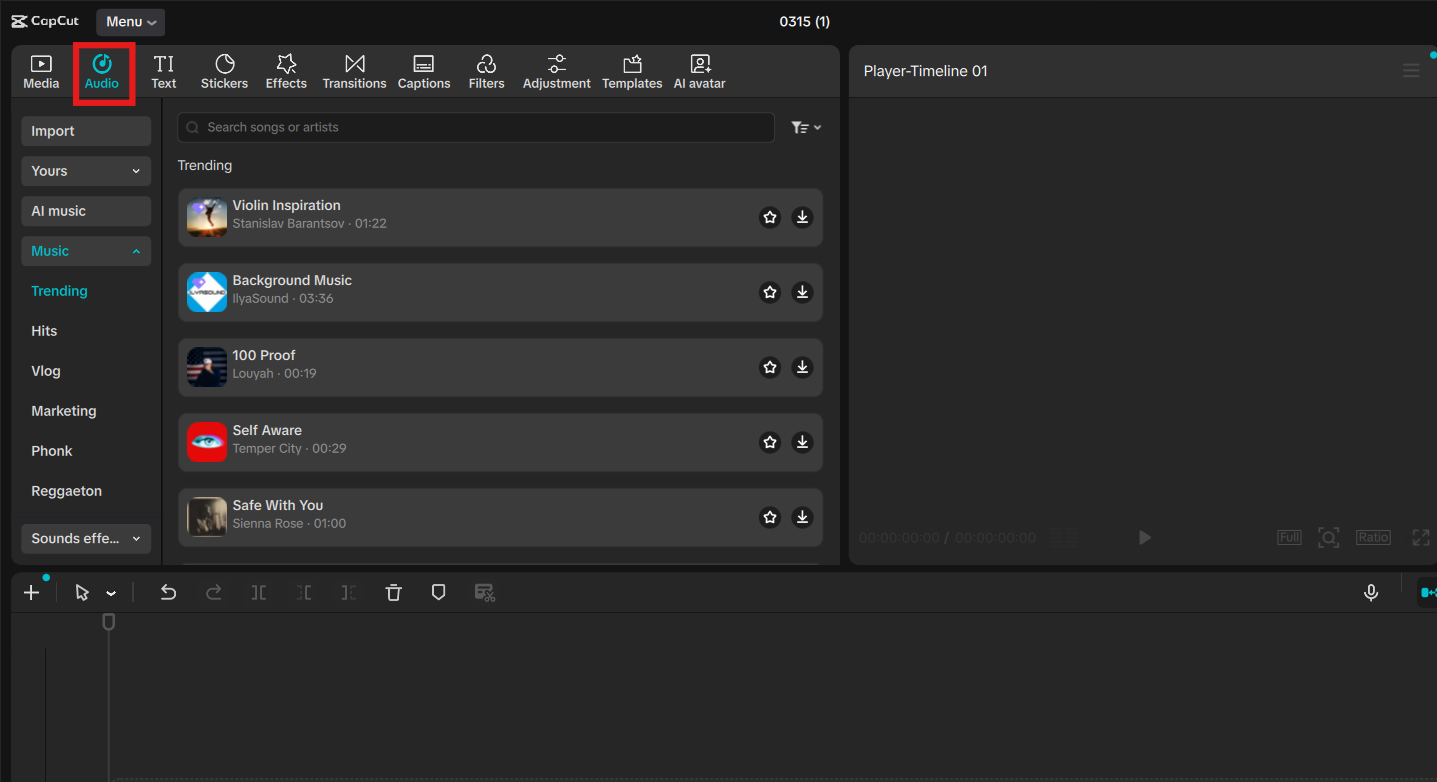
Task: Download the Self Aware track
Action: click(x=802, y=442)
